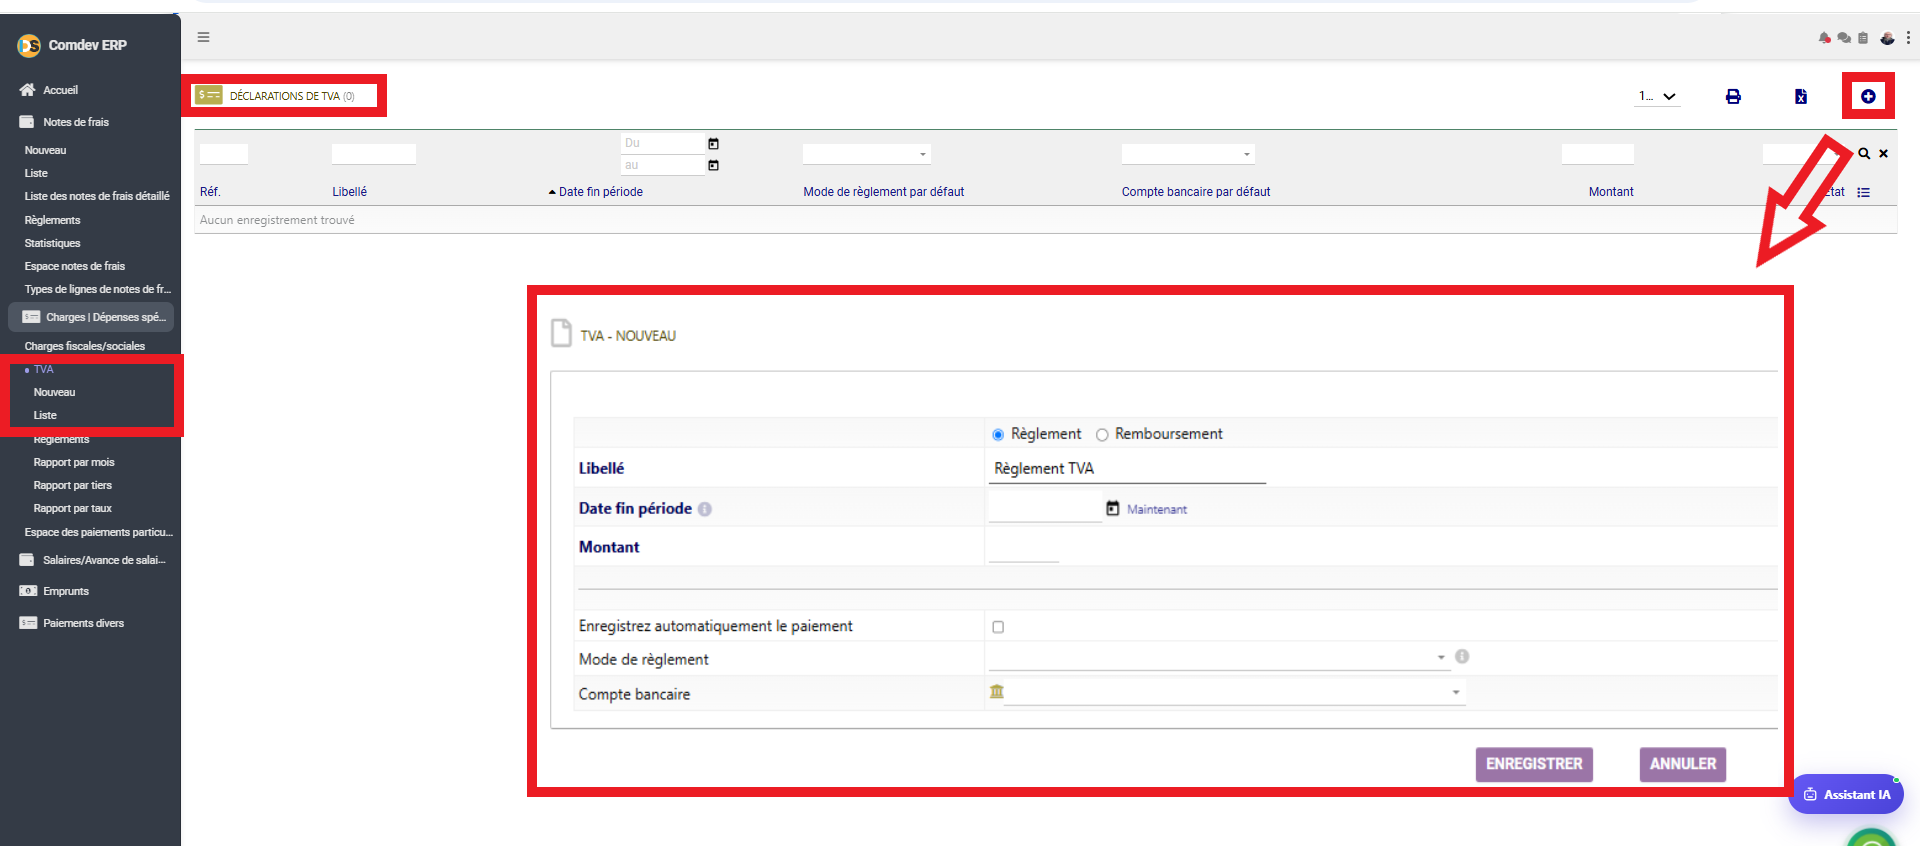Open Charges fiscales/sociales menu entry
Screen dimensions: 1920x846
point(85,346)
